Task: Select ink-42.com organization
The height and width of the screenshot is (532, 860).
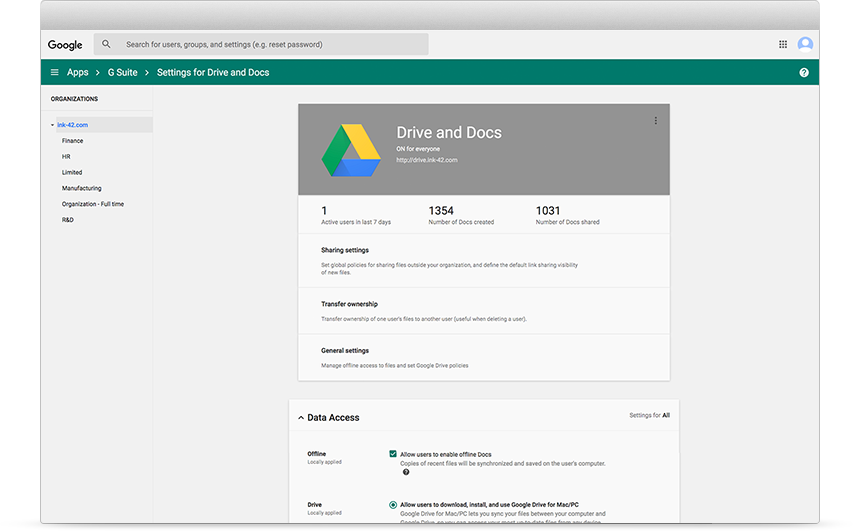Action: 72,125
